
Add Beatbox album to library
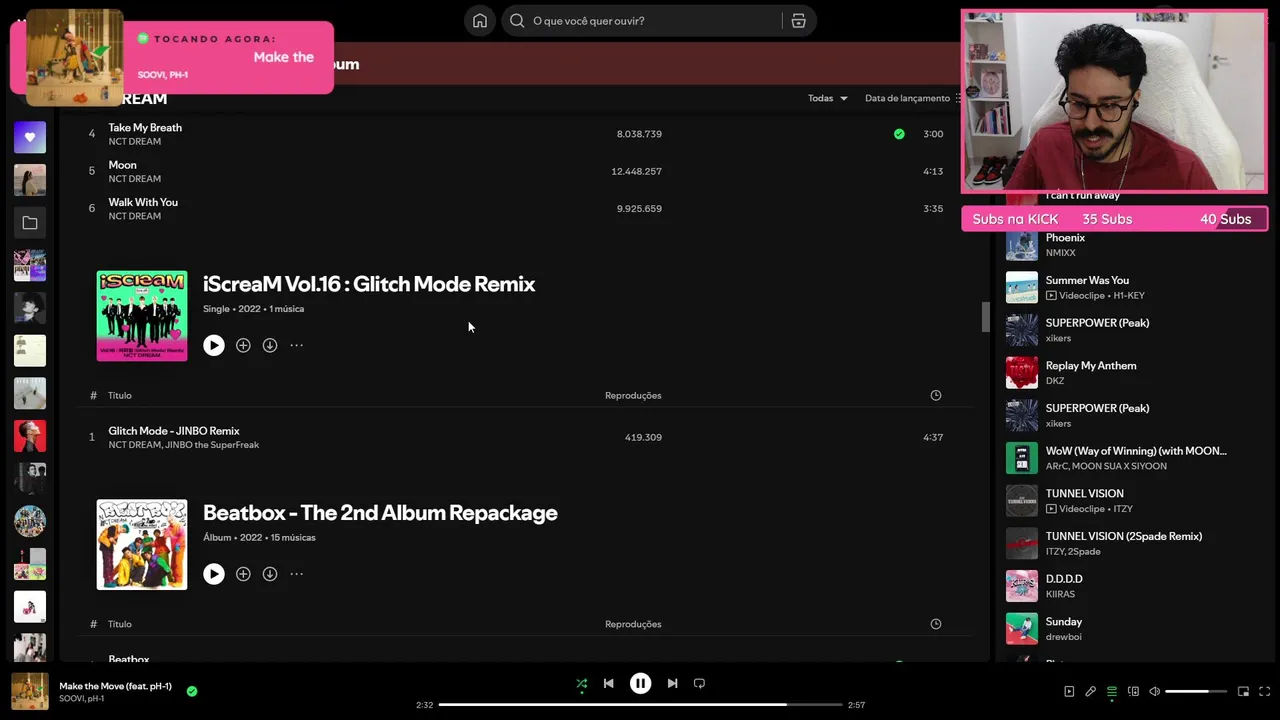point(243,574)
